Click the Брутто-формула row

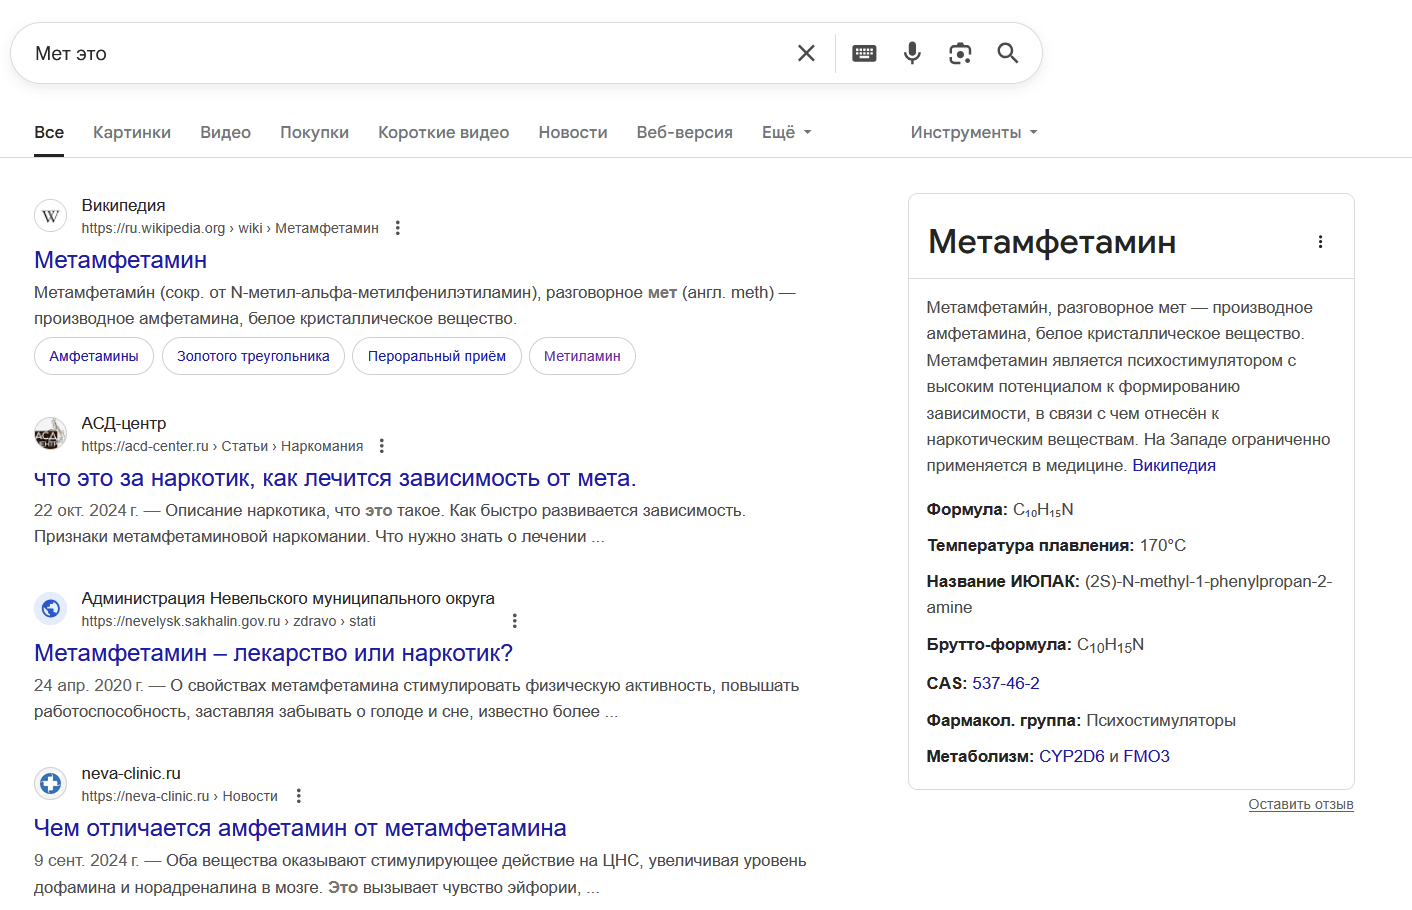point(1035,645)
